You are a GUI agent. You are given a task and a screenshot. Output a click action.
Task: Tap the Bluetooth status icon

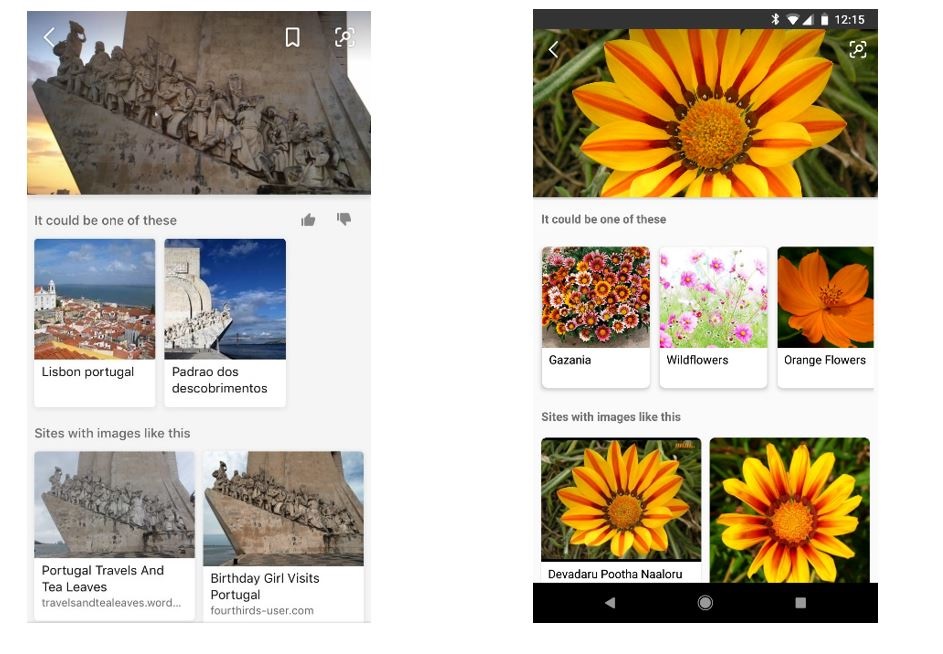(x=775, y=19)
